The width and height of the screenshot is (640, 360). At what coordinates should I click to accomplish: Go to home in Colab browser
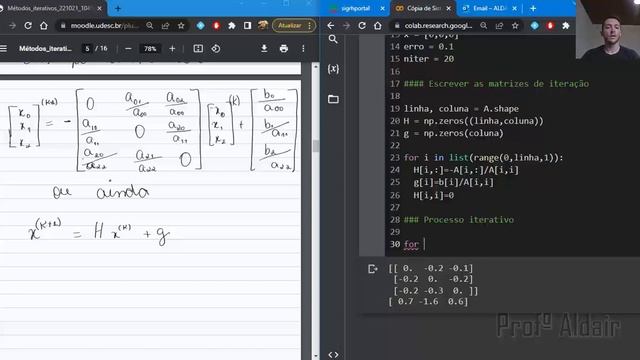click(x=378, y=26)
